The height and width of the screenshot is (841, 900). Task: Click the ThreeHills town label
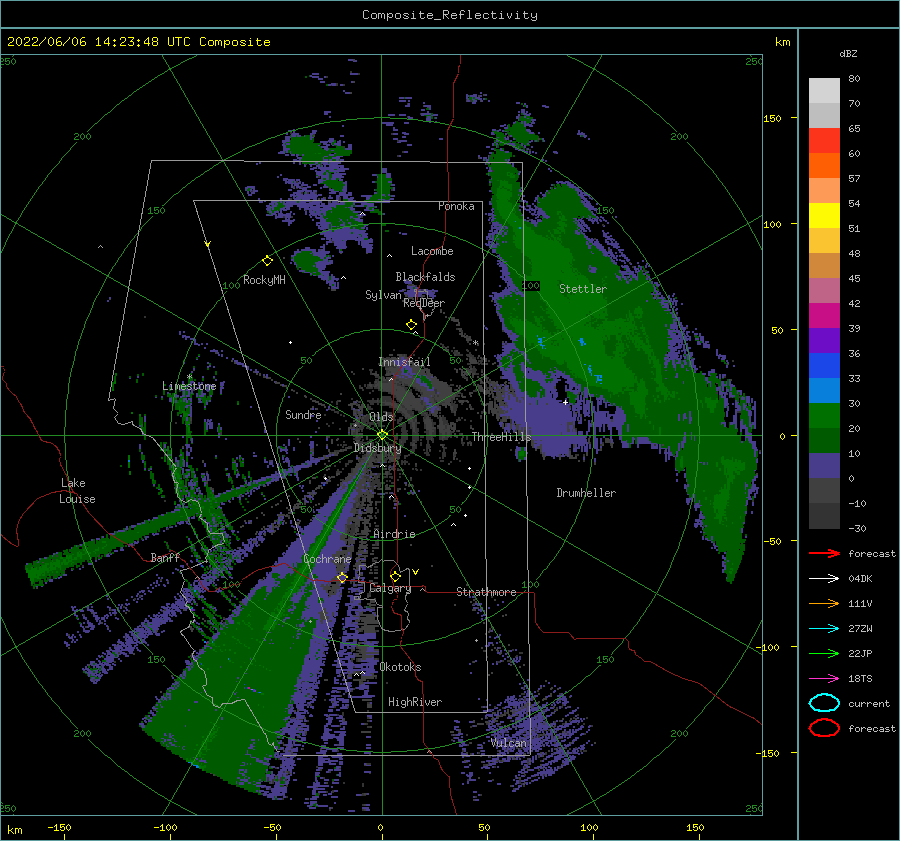point(502,437)
